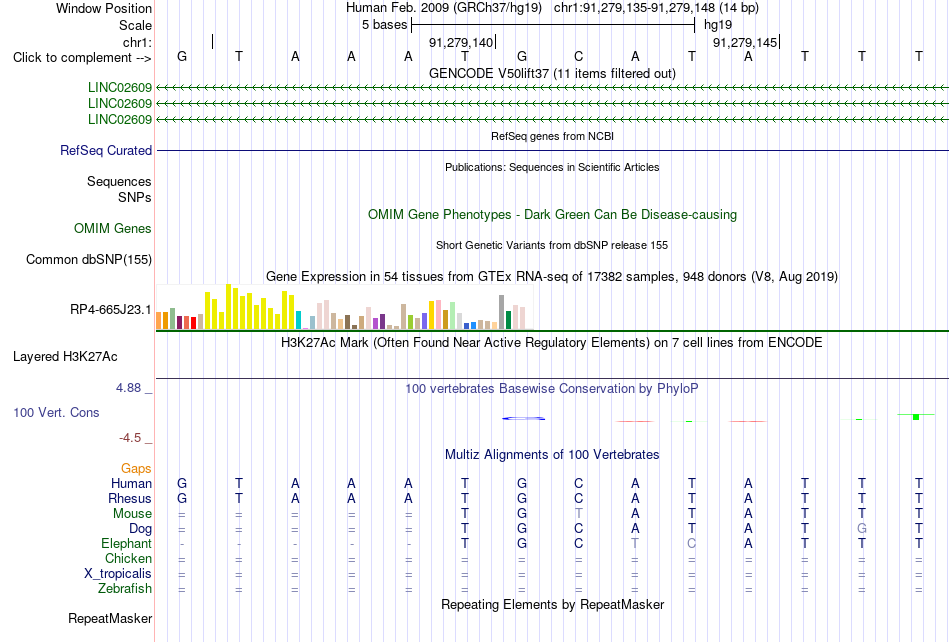Select the Elephant alignment row label
Screen dimensions: 950x642
point(126,543)
